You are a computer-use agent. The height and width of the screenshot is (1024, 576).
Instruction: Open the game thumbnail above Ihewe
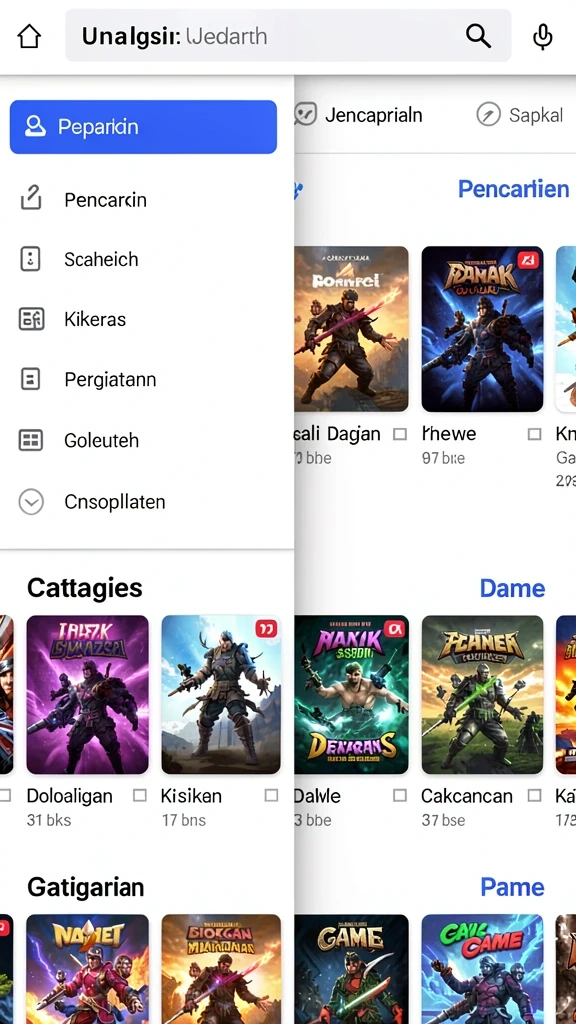click(x=482, y=328)
